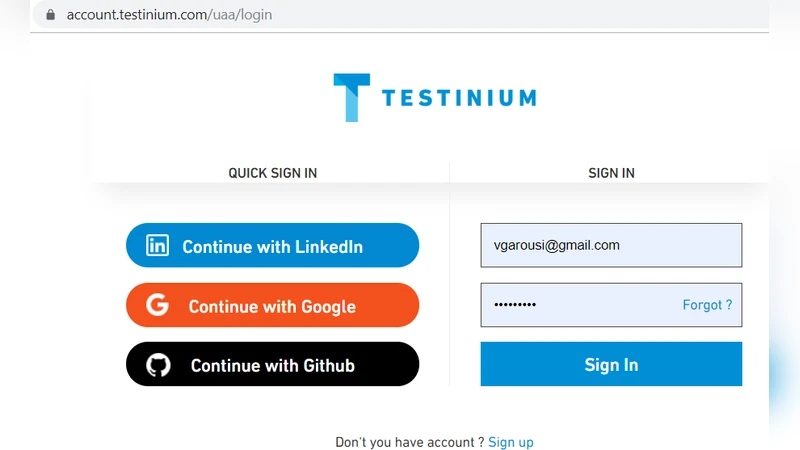Click the LinkedIn logo icon
This screenshot has height=450, width=800.
click(x=158, y=246)
